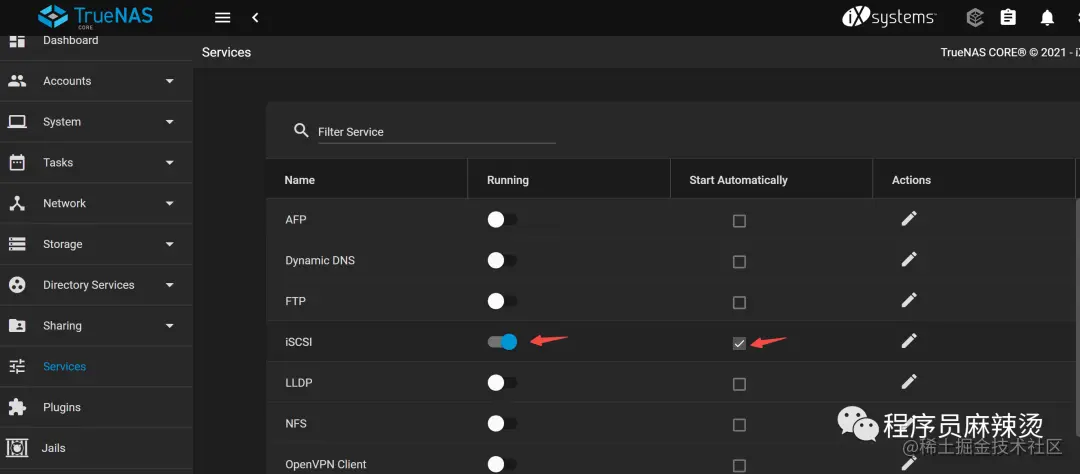Click the Tasks calendar icon
The height and width of the screenshot is (474, 1080).
pyautogui.click(x=17, y=163)
